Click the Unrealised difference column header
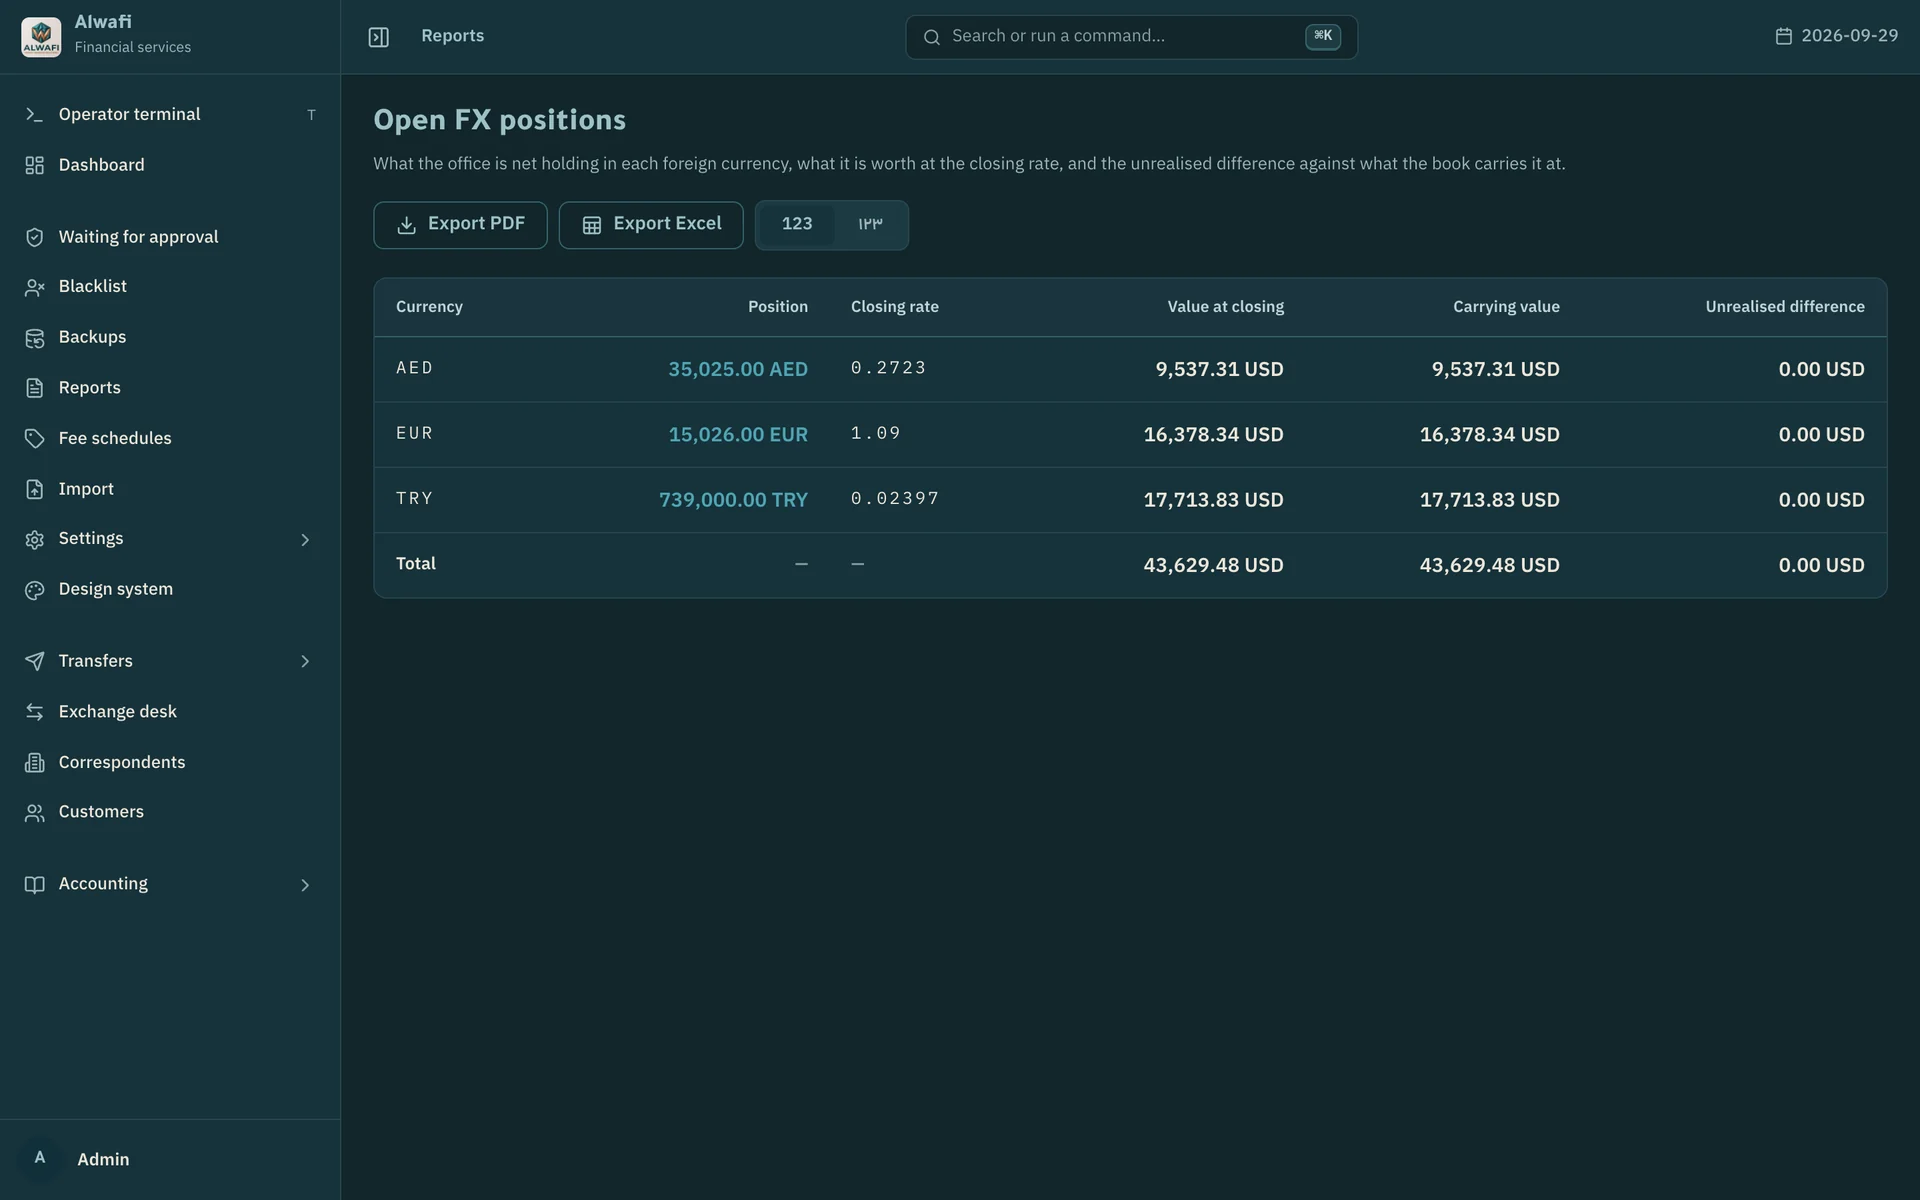The height and width of the screenshot is (1200, 1920). pos(1784,307)
